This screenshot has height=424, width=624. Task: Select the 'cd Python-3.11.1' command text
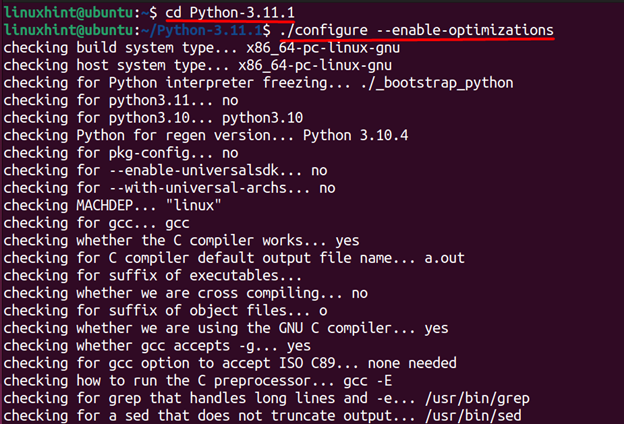tap(230, 13)
